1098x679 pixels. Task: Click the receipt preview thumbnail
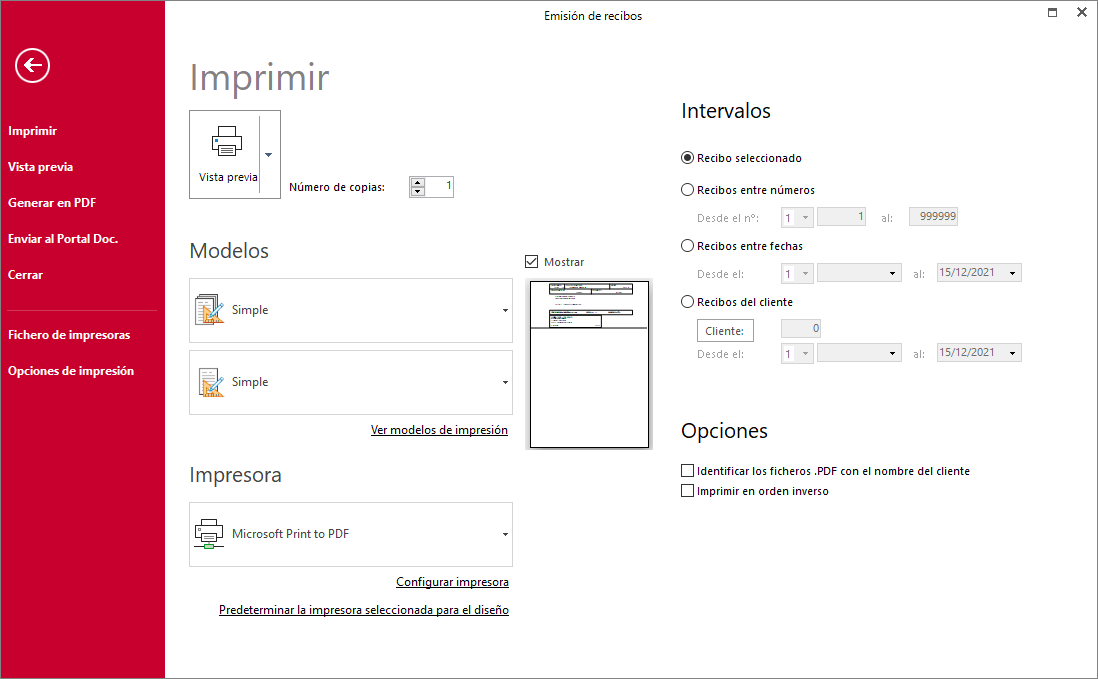click(x=589, y=365)
